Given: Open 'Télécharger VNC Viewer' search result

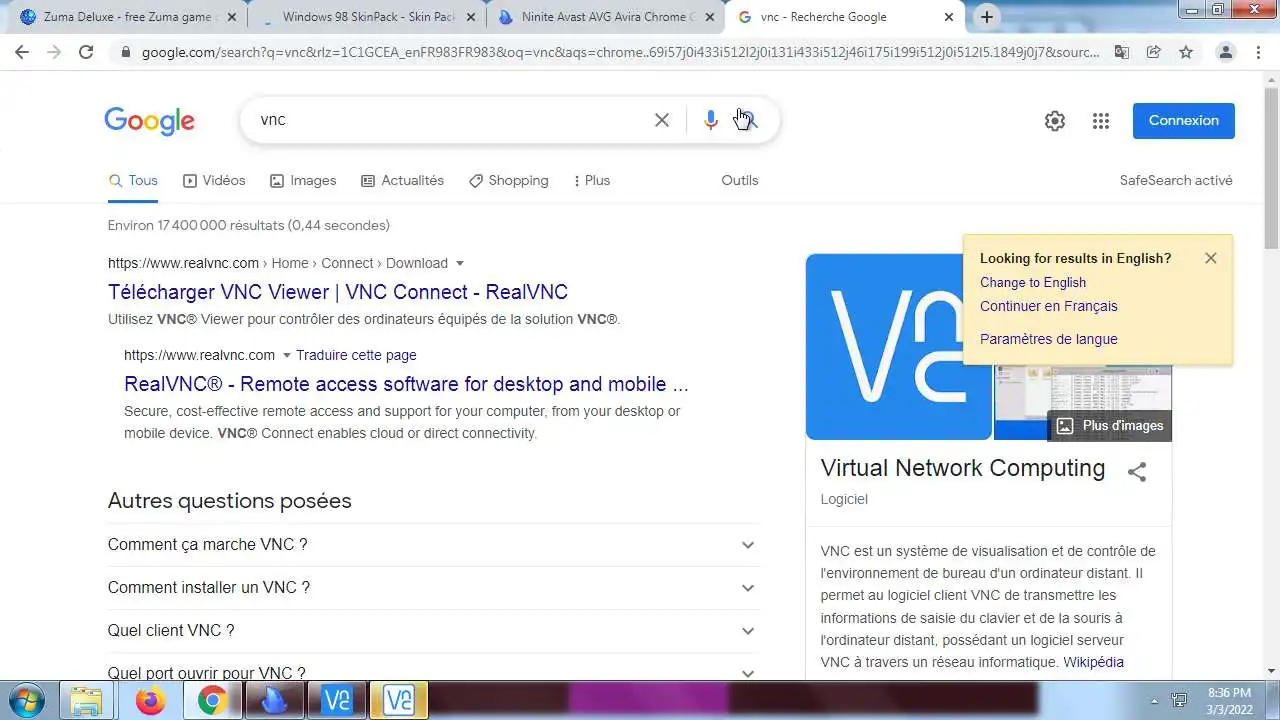Looking at the screenshot, I should point(338,292).
